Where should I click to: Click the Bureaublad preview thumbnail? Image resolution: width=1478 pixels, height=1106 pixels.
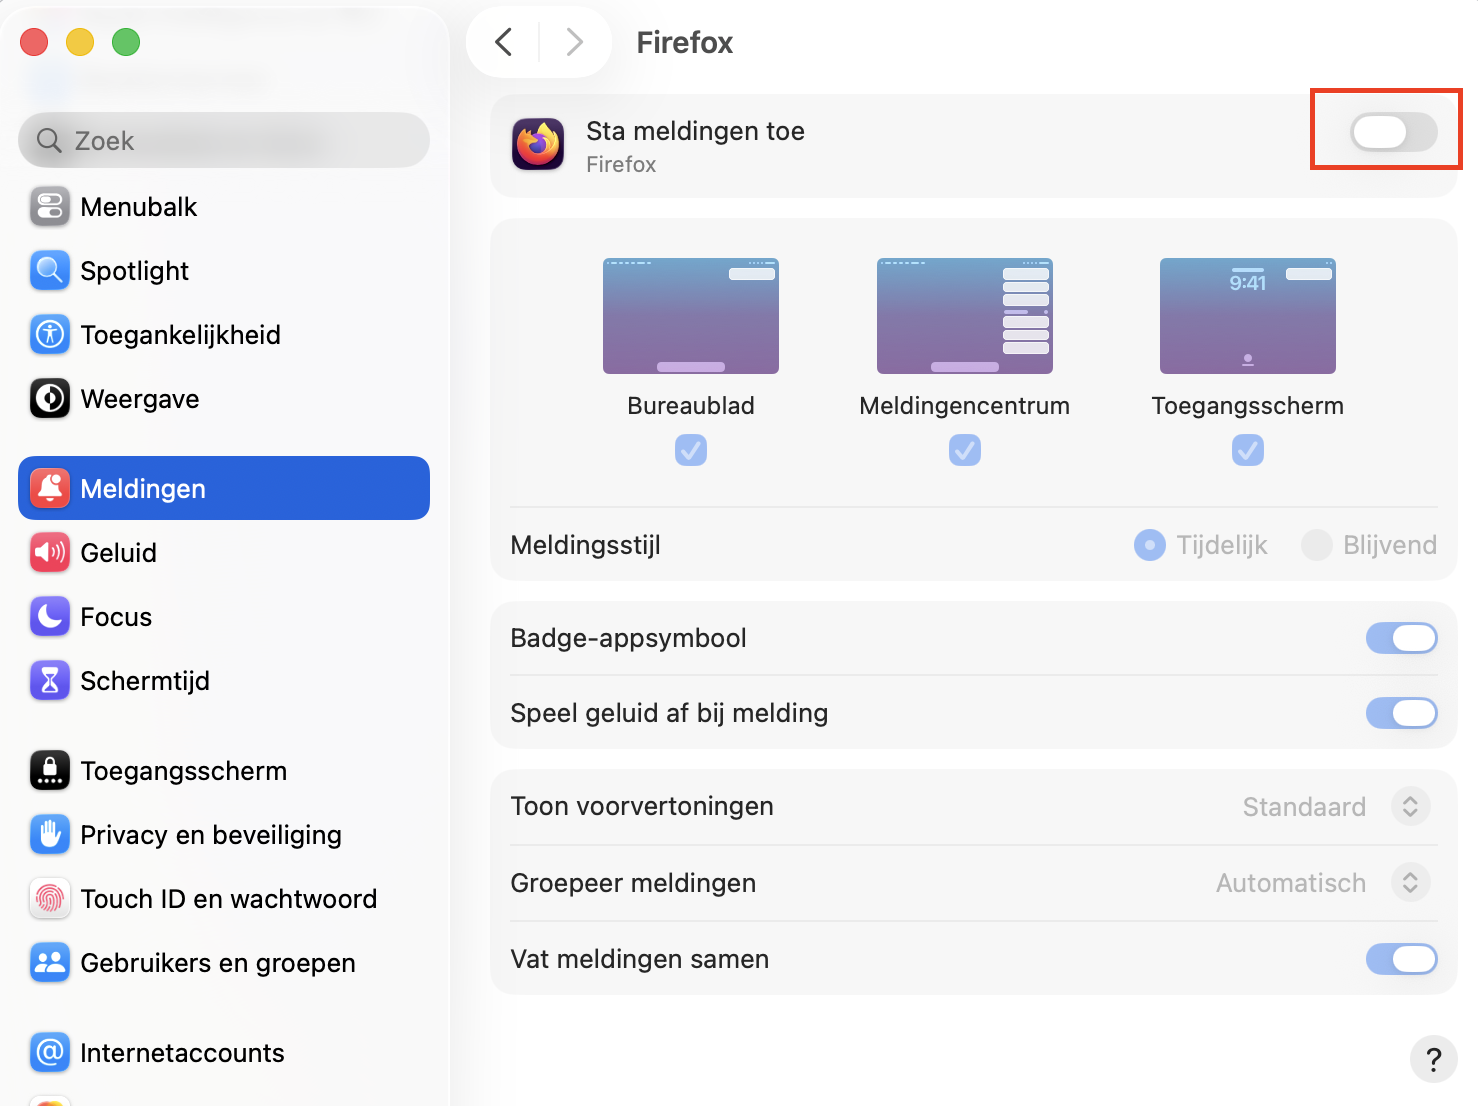691,316
